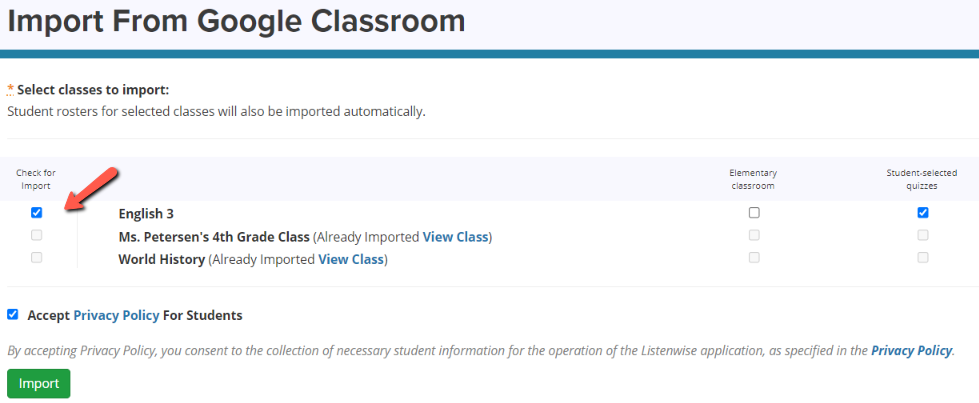Open View Class link for Ms. Petersen's class
The image size is (979, 403).
455,237
